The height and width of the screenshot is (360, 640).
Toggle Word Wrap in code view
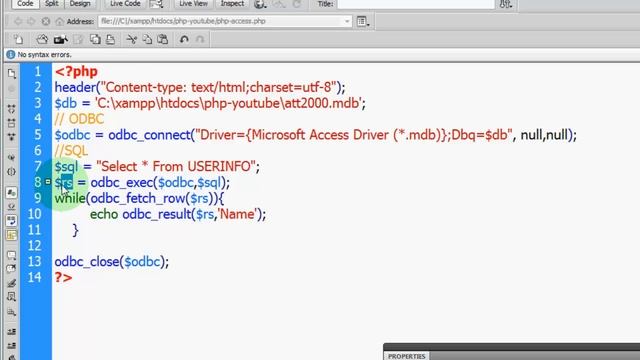point(11,221)
